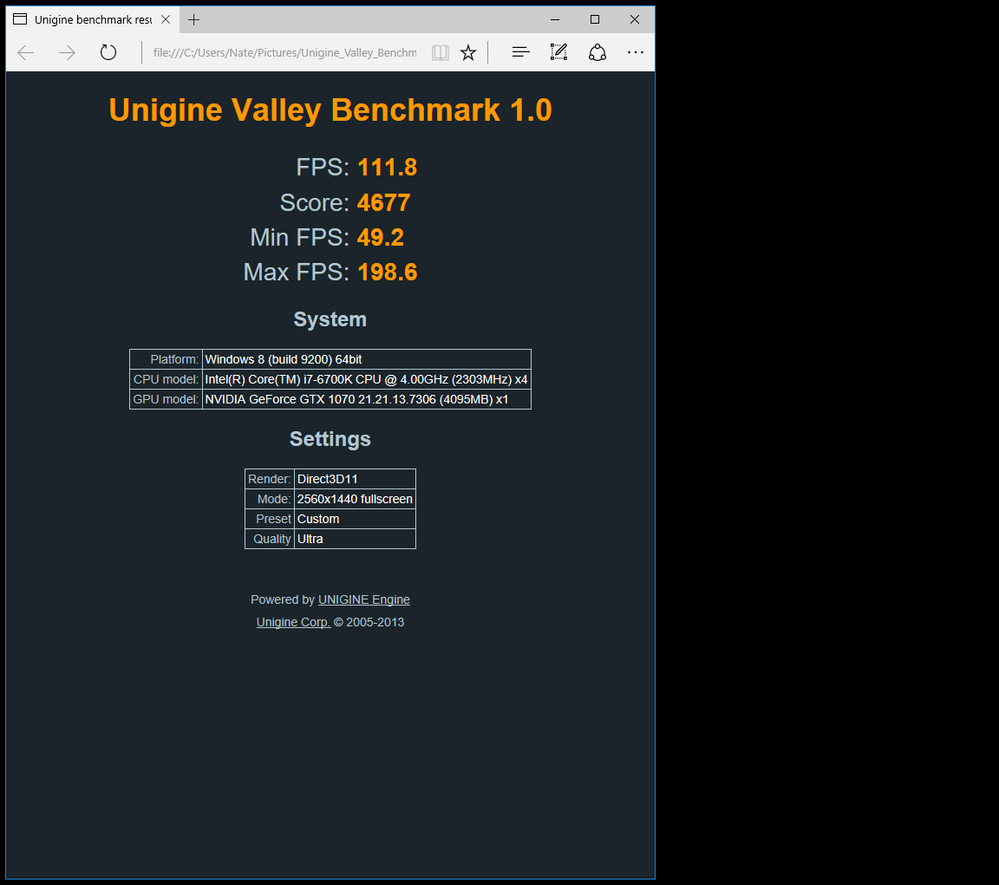Click the Quality row label

(272, 538)
